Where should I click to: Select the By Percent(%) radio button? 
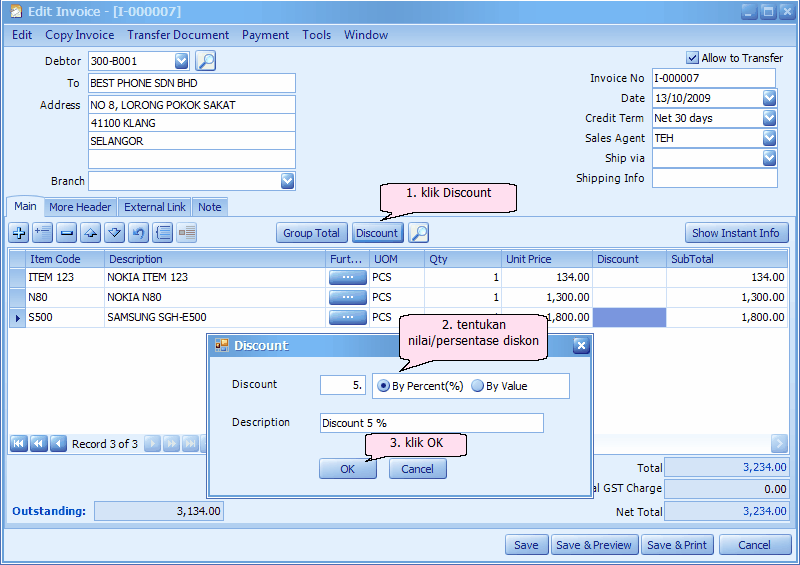[x=384, y=386]
